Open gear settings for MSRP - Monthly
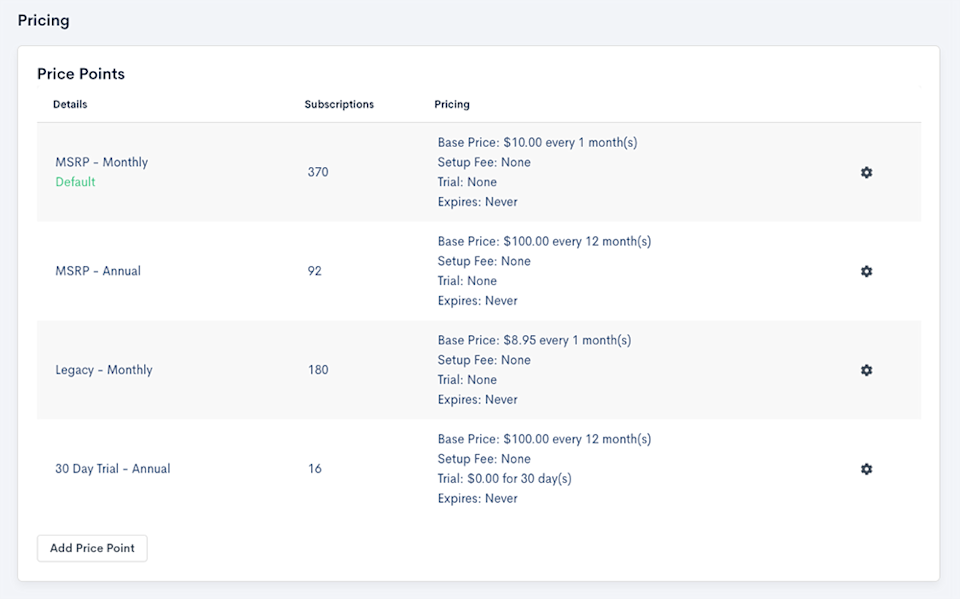Screen dimensions: 960x599 coord(866,172)
